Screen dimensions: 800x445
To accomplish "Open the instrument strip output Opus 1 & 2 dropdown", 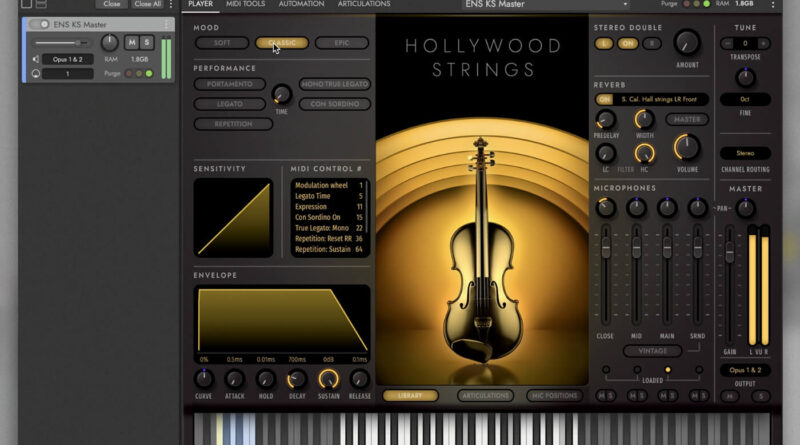I will point(67,59).
